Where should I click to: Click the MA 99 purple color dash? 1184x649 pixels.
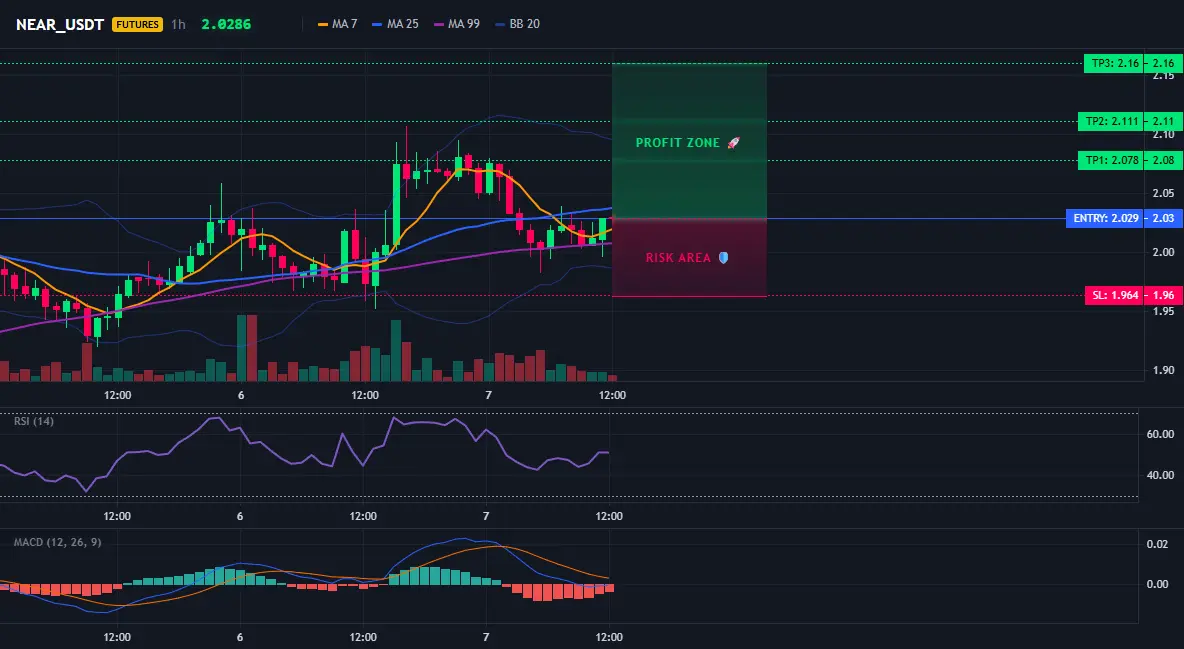pos(439,24)
